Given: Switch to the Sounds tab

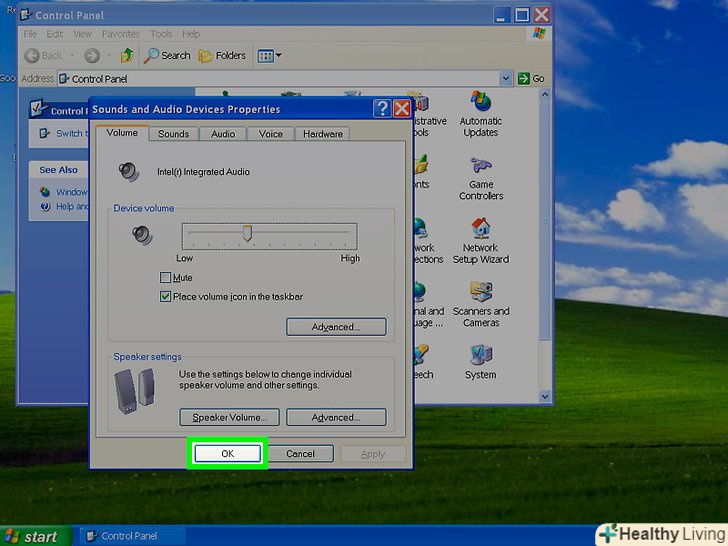Looking at the screenshot, I should tap(173, 134).
